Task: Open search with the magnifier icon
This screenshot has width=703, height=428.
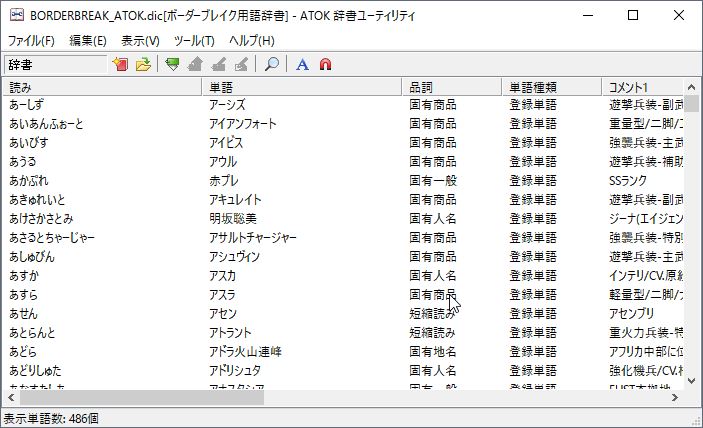Action: pyautogui.click(x=271, y=64)
